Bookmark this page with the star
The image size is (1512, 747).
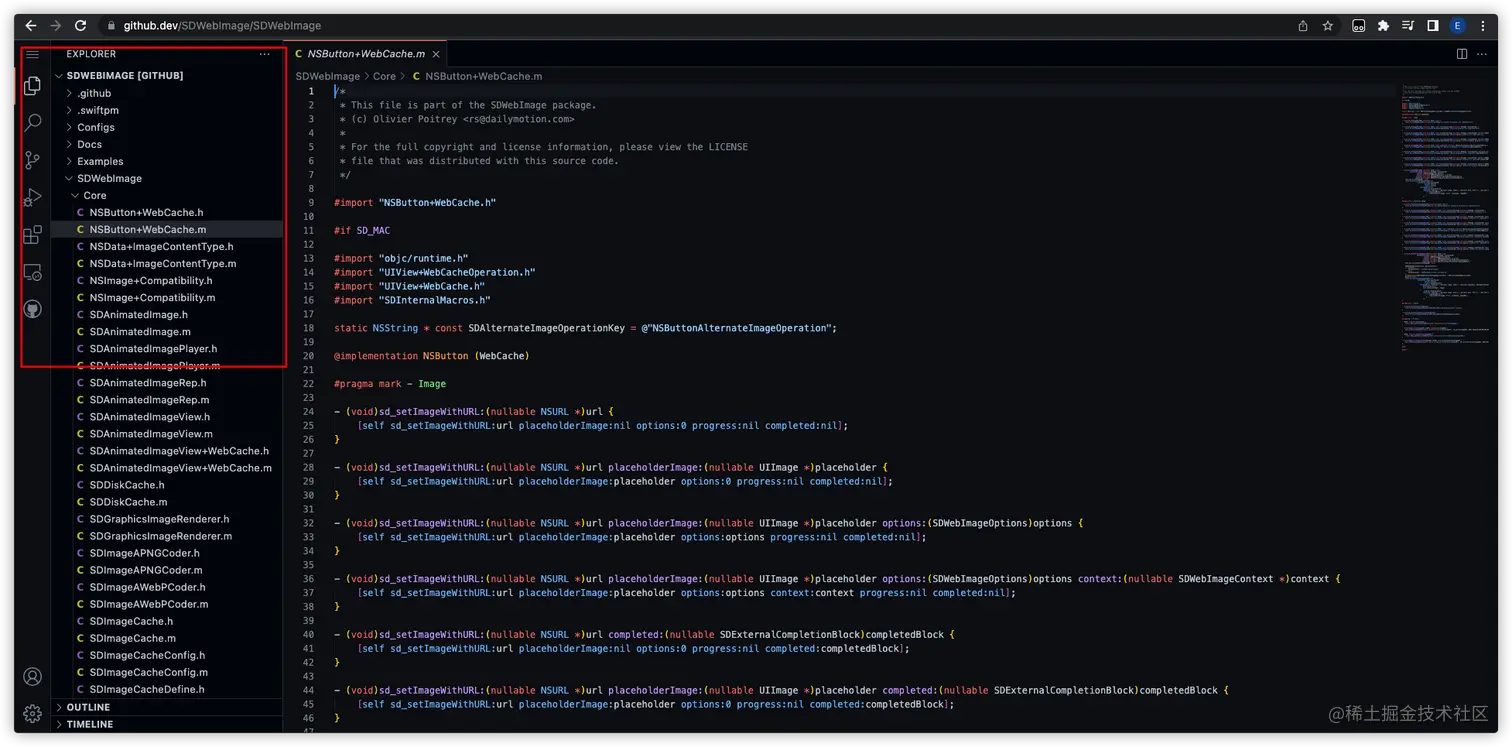[1328, 26]
